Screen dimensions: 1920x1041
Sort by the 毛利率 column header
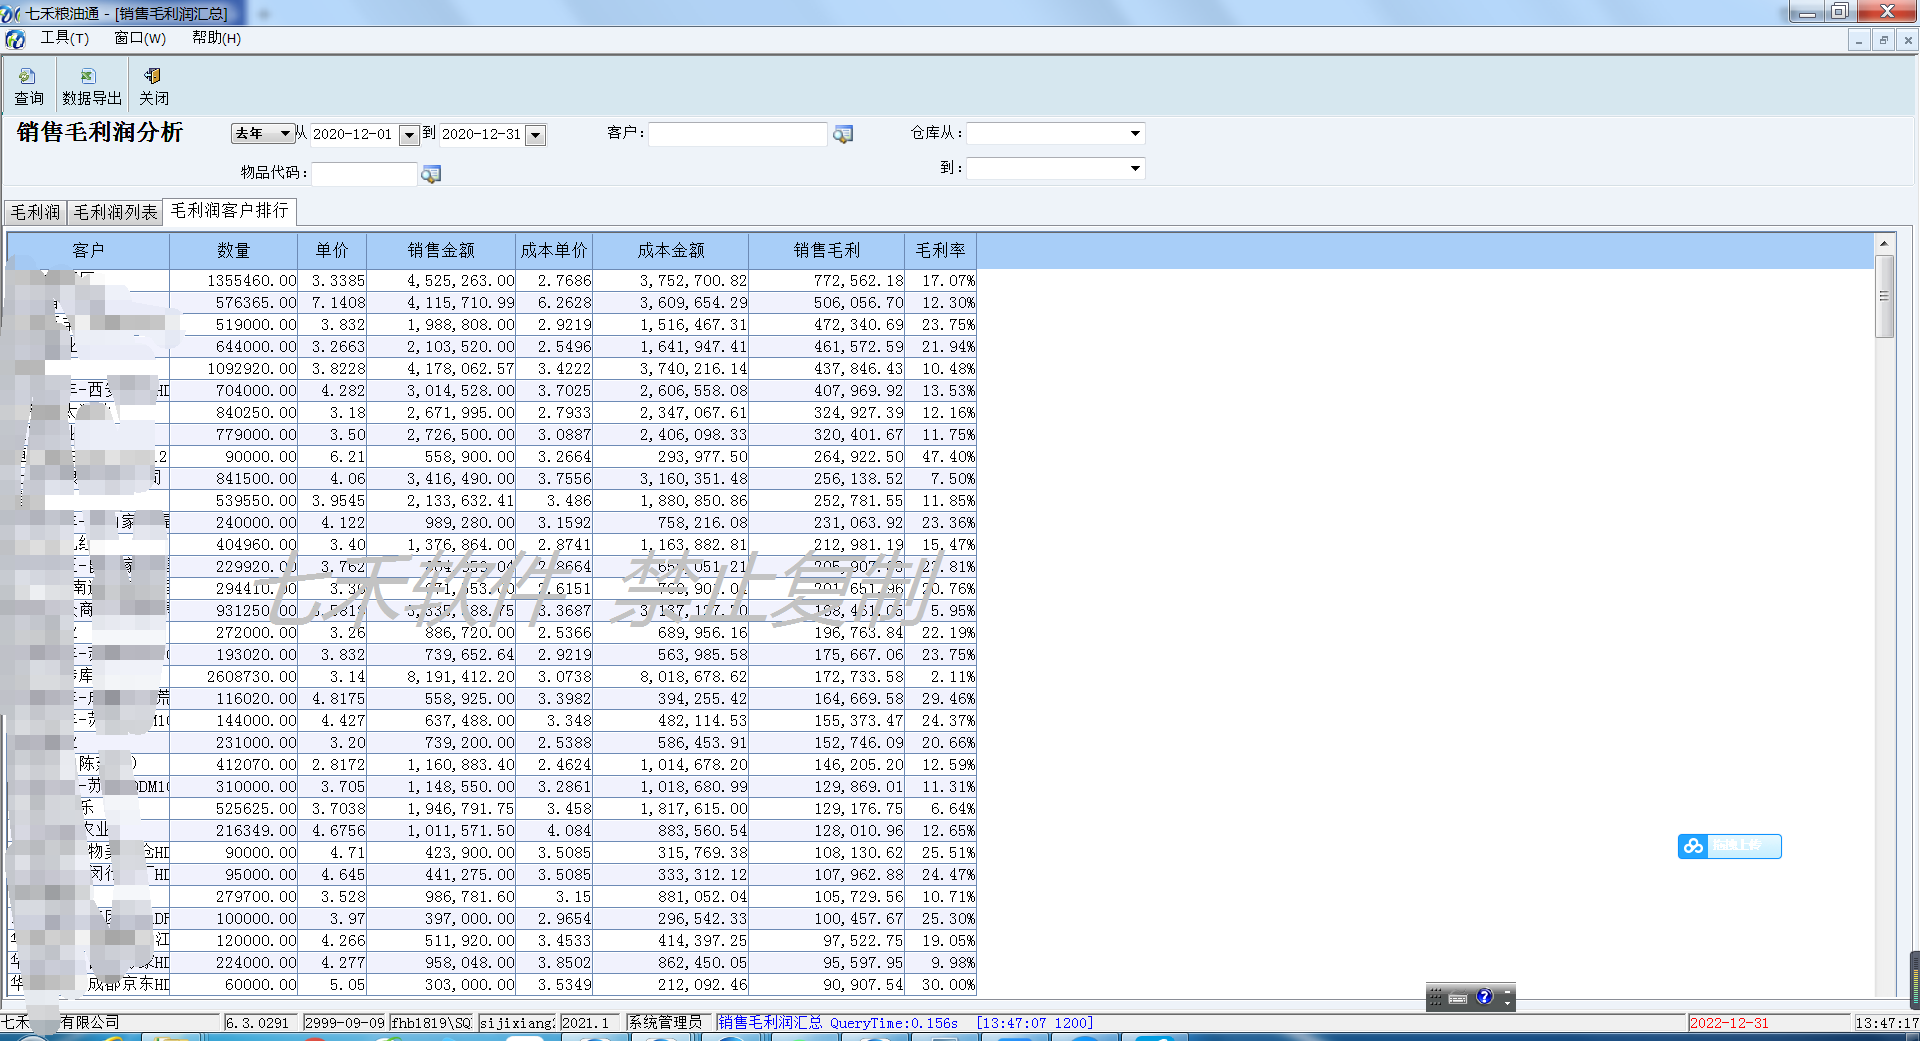tap(941, 251)
